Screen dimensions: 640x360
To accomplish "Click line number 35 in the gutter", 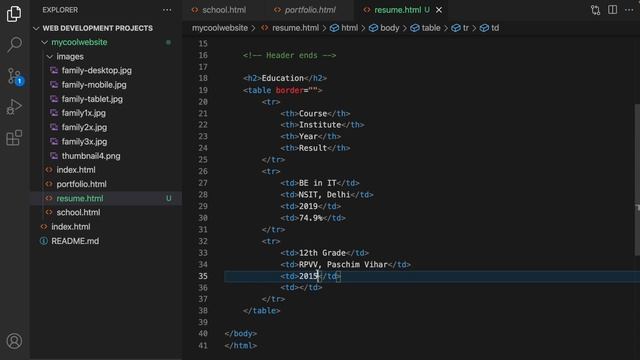I will click(203, 276).
